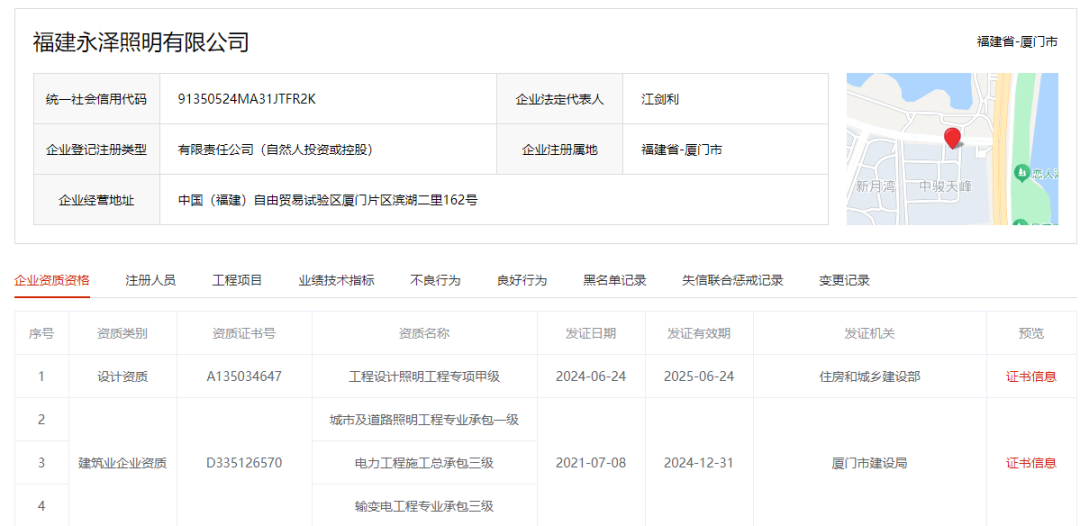Click row number 2 cell
Screen dimensions: 1080x526
click(41, 419)
